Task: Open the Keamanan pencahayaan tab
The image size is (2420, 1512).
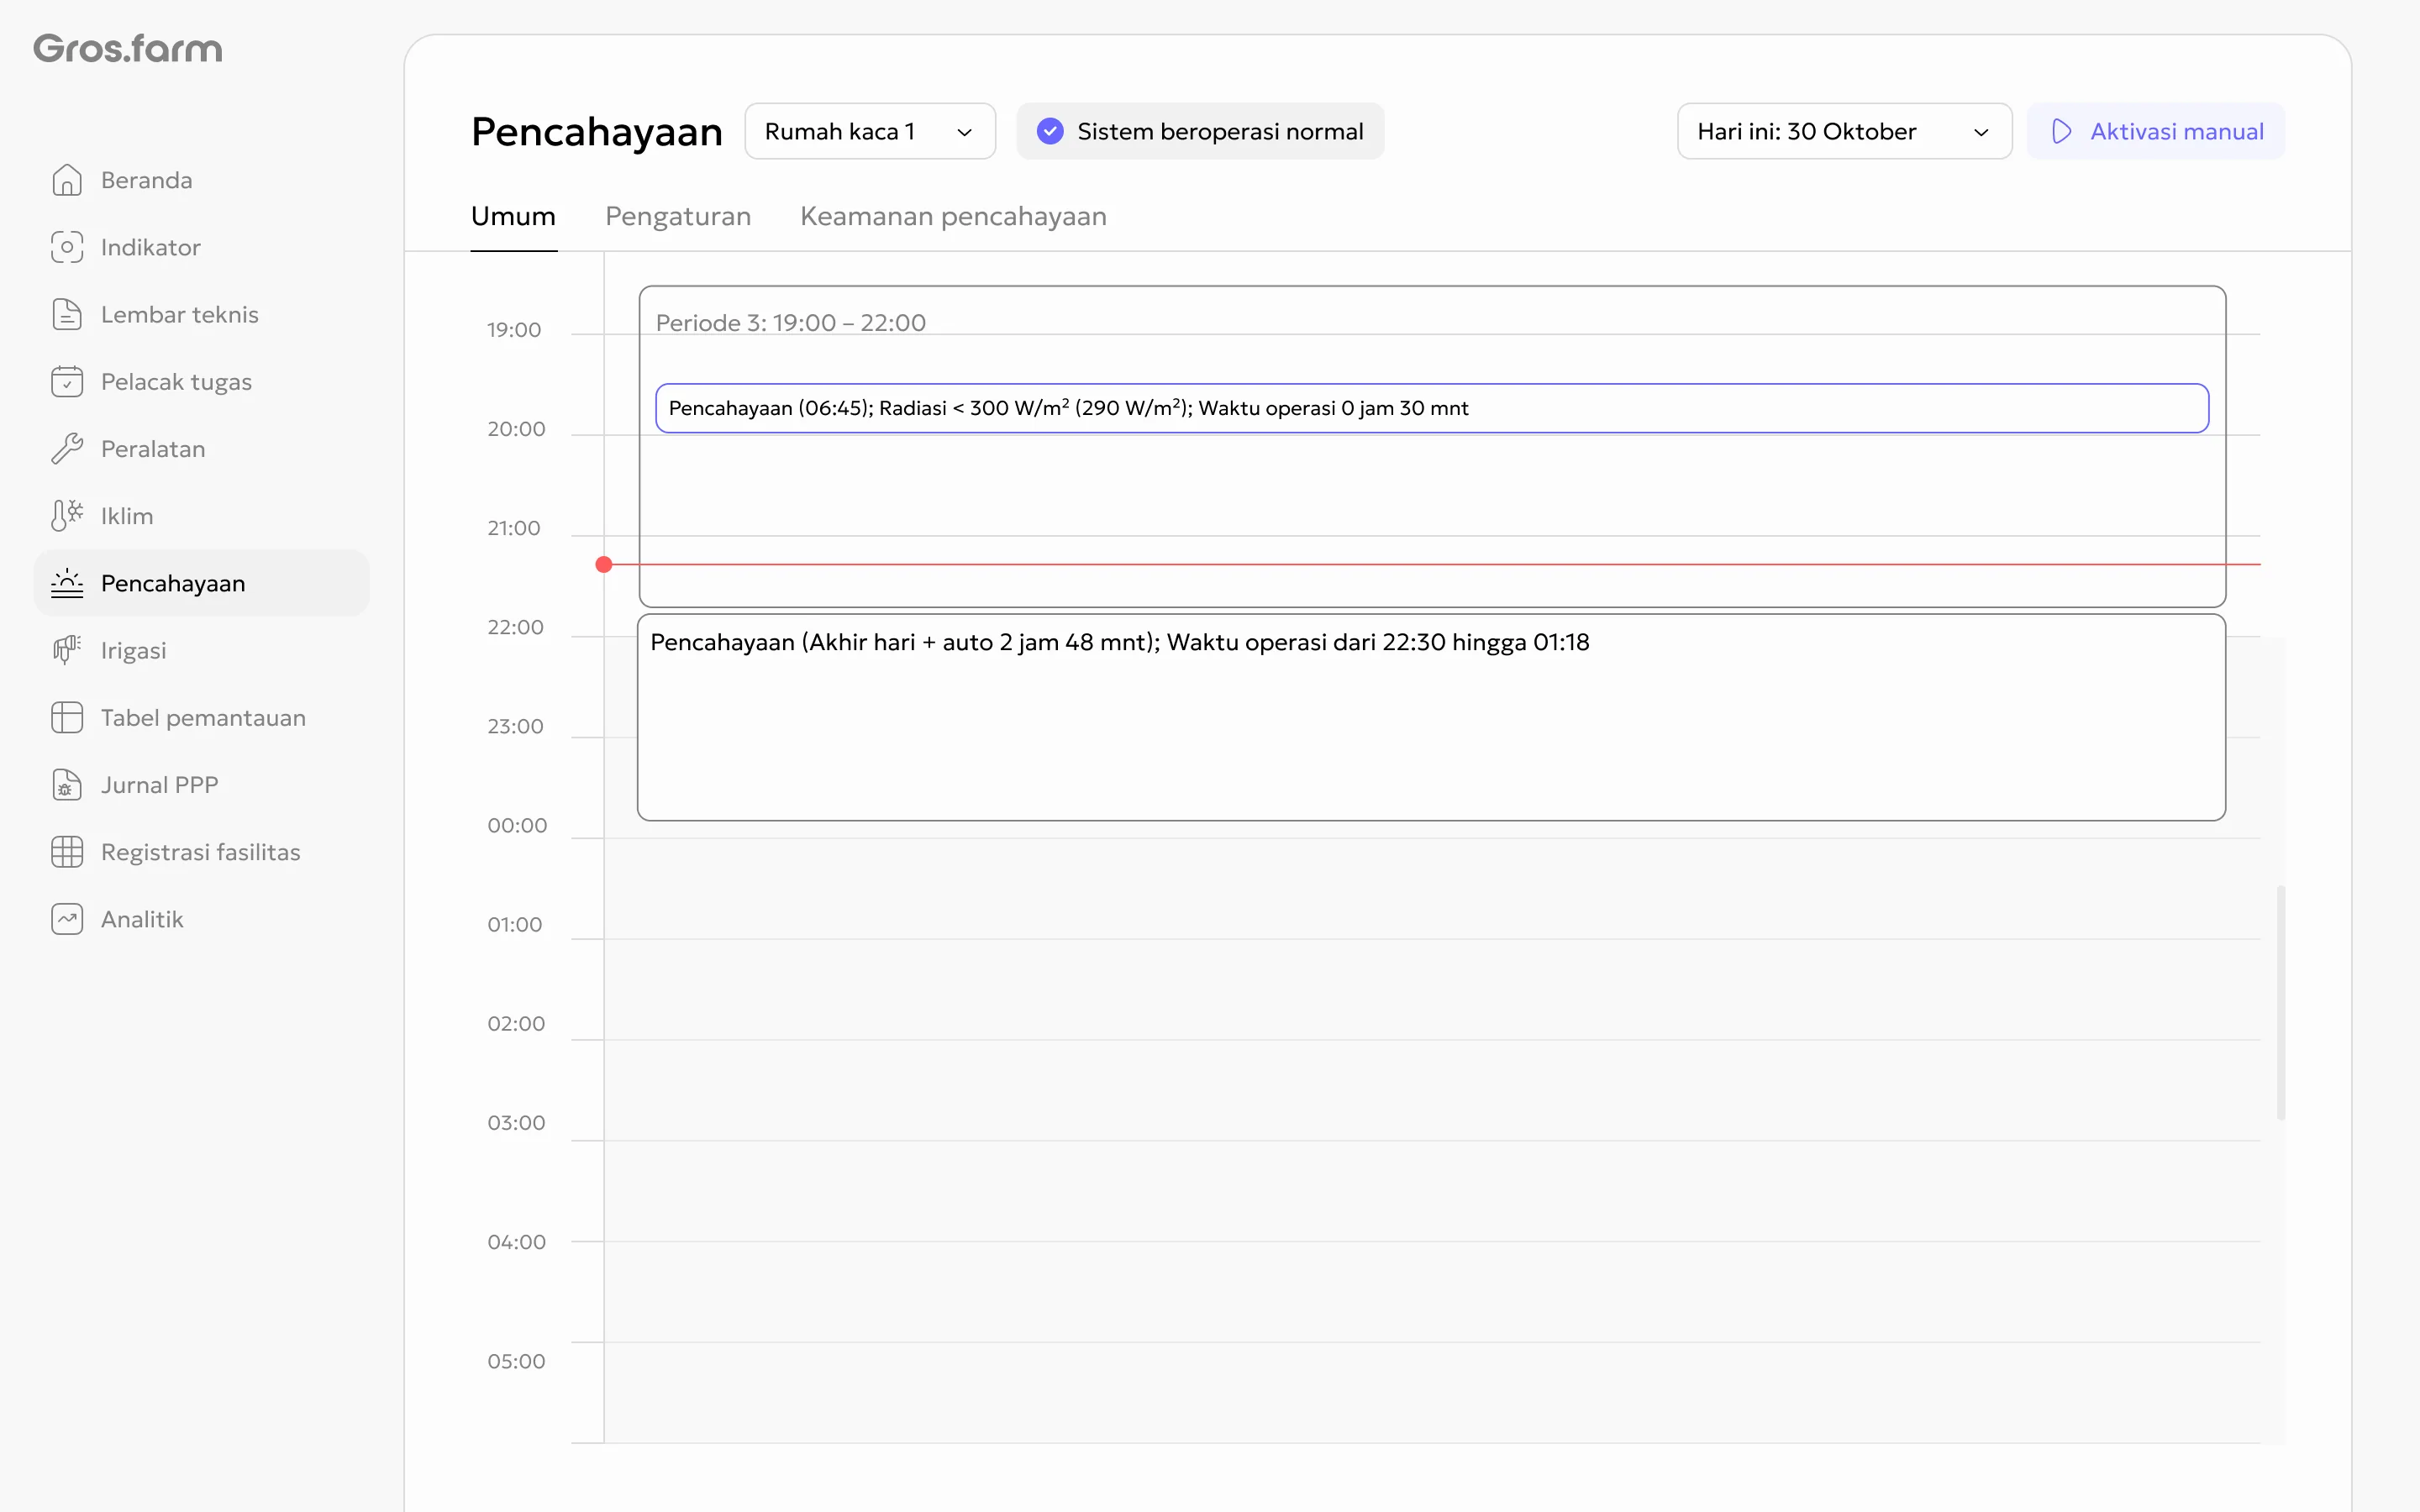Action: point(953,216)
